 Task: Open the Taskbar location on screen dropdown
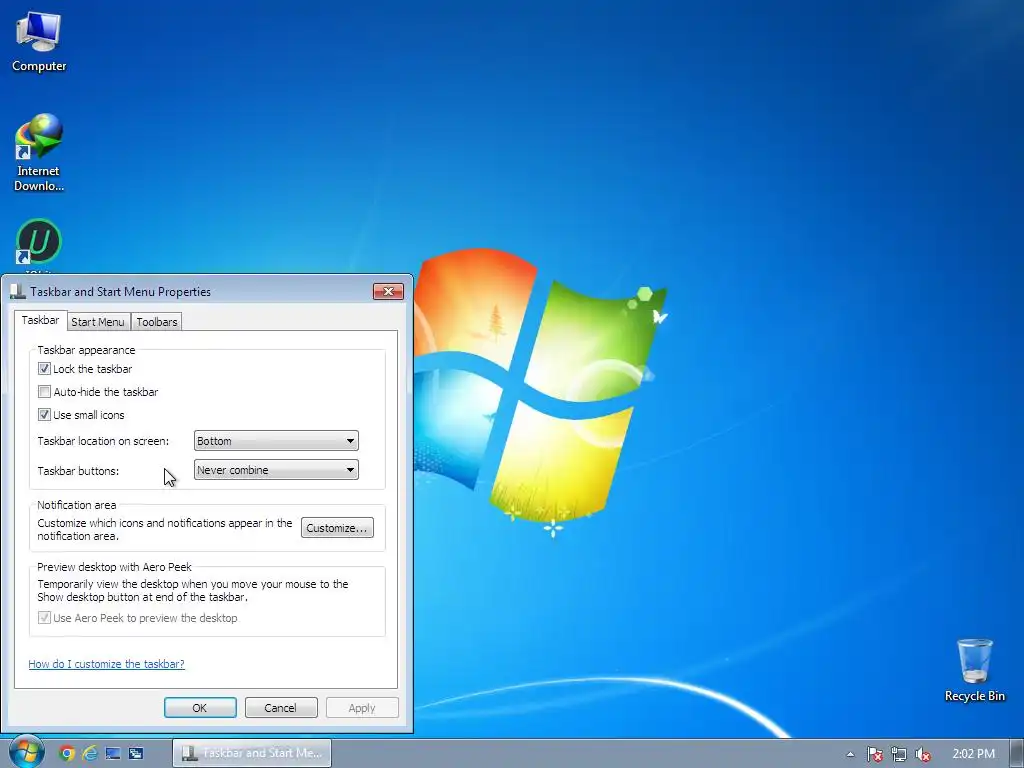(x=276, y=441)
